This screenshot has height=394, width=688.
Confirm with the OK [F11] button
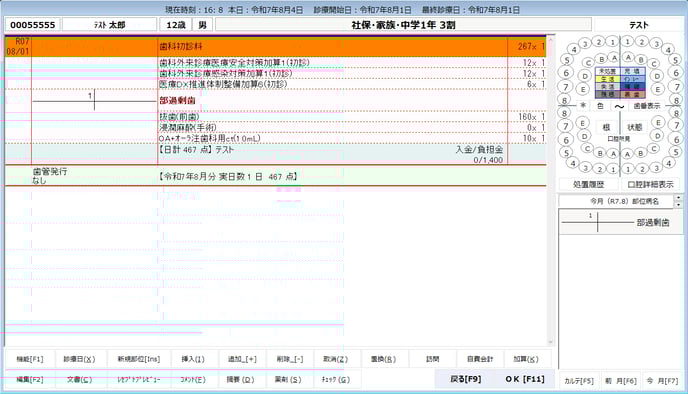[x=525, y=379]
